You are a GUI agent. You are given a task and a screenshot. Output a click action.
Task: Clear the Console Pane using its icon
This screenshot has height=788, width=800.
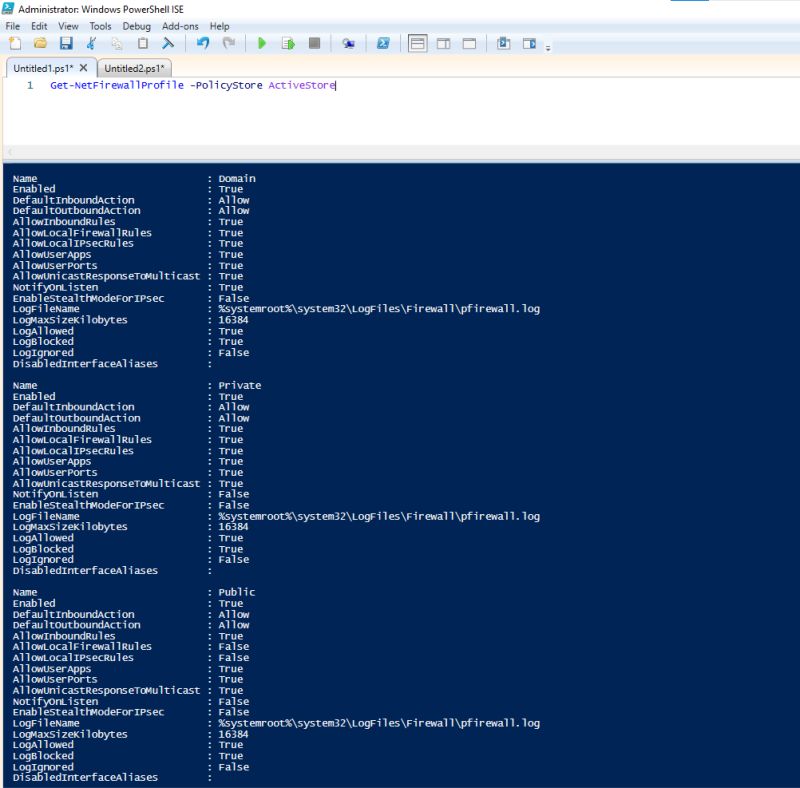170,43
